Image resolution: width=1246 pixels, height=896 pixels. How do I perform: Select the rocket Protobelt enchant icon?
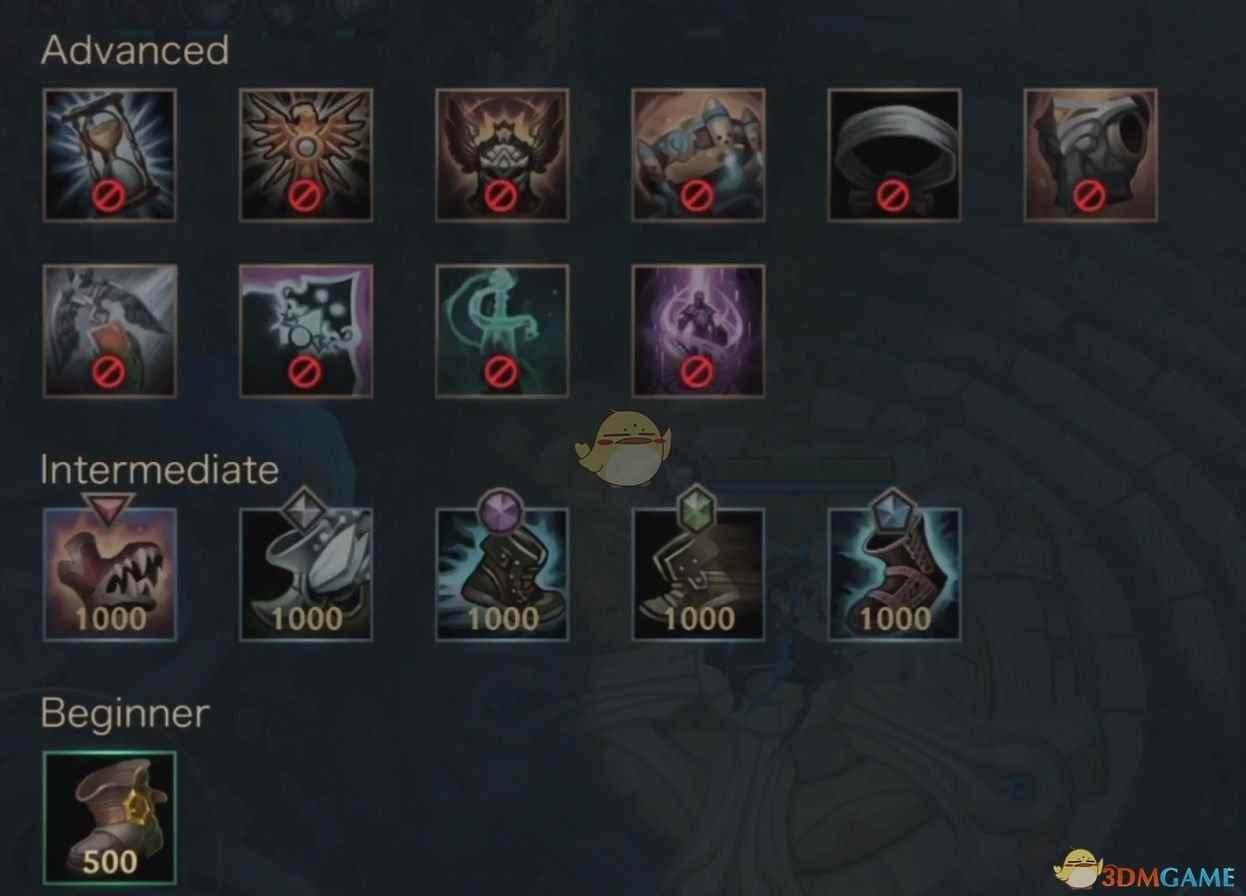pyautogui.click(x=698, y=155)
